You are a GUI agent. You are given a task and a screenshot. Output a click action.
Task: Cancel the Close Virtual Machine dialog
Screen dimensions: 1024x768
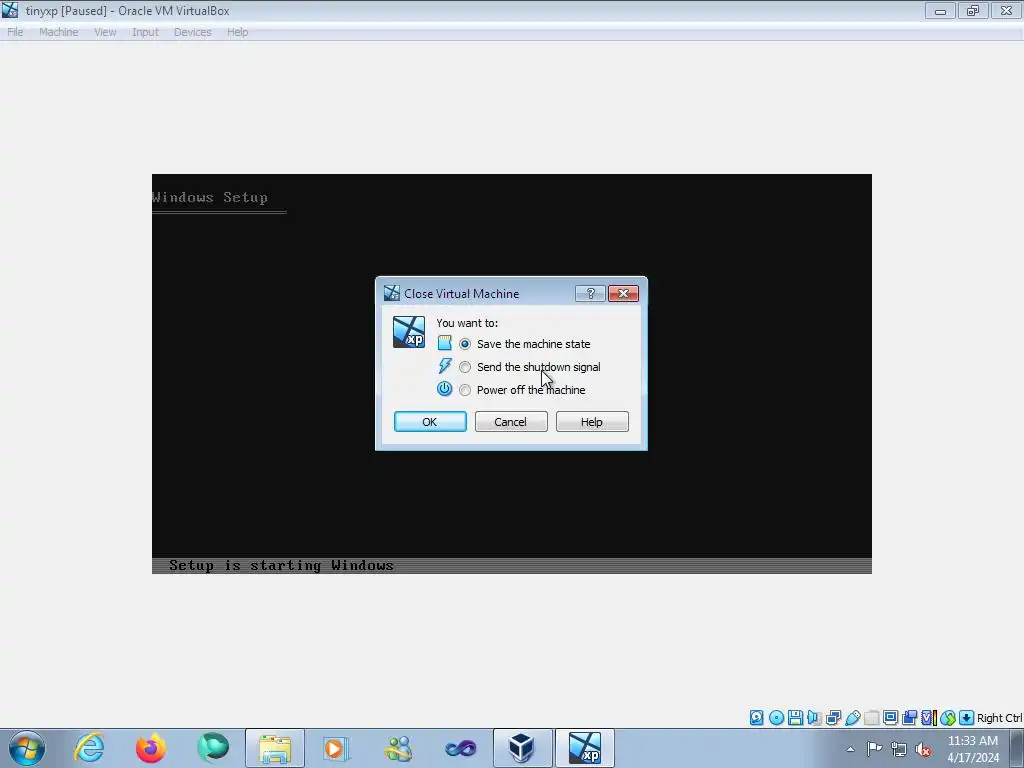pos(511,422)
